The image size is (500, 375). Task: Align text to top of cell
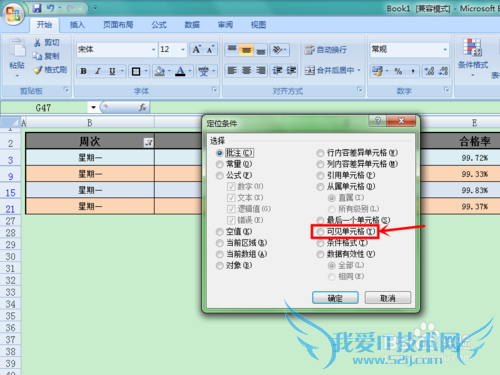click(x=232, y=50)
